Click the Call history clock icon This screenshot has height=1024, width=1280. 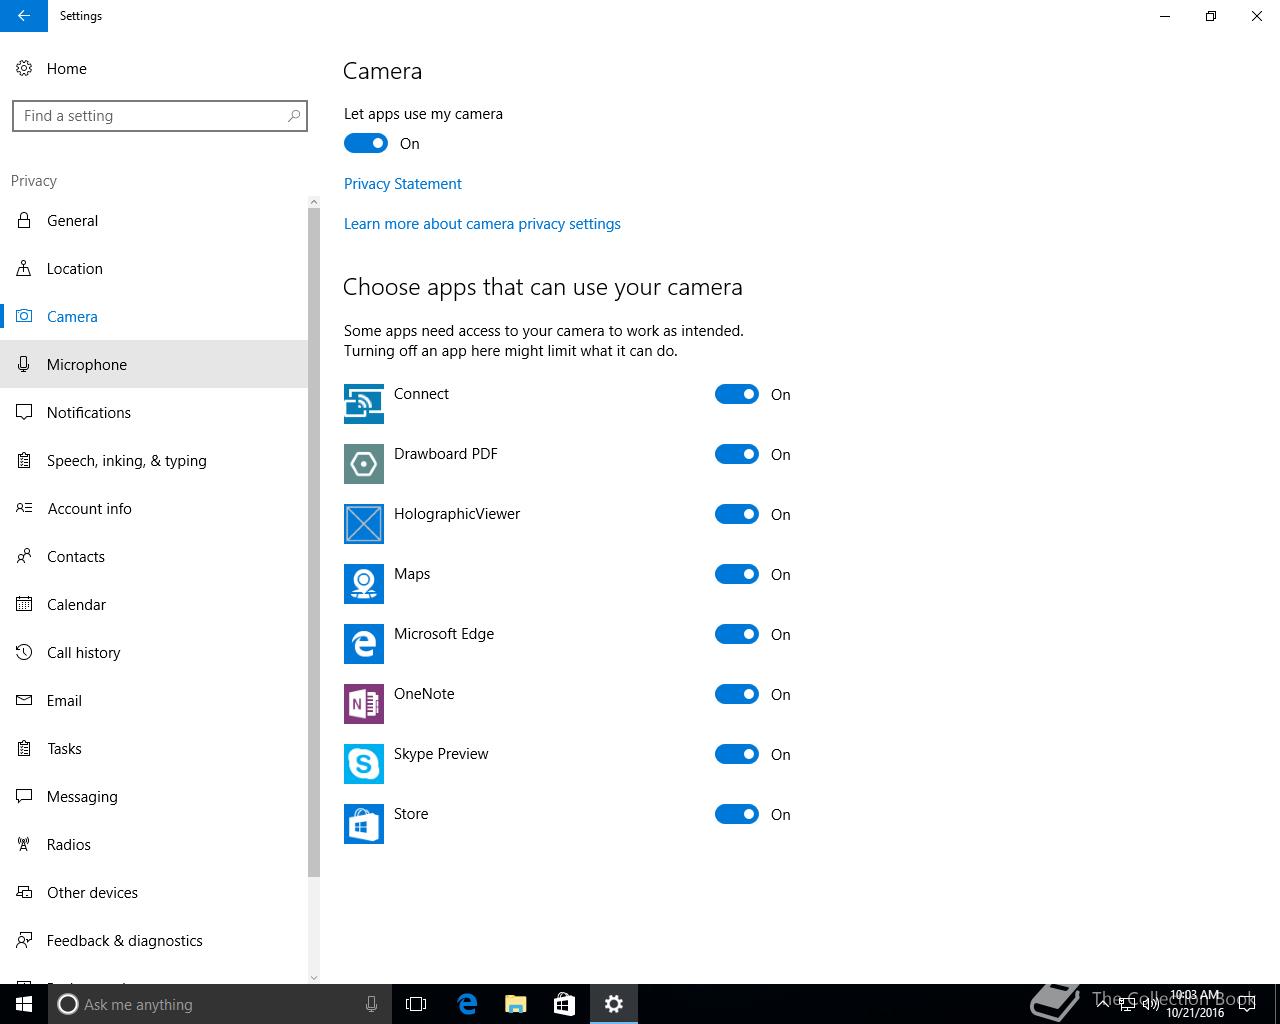point(24,652)
